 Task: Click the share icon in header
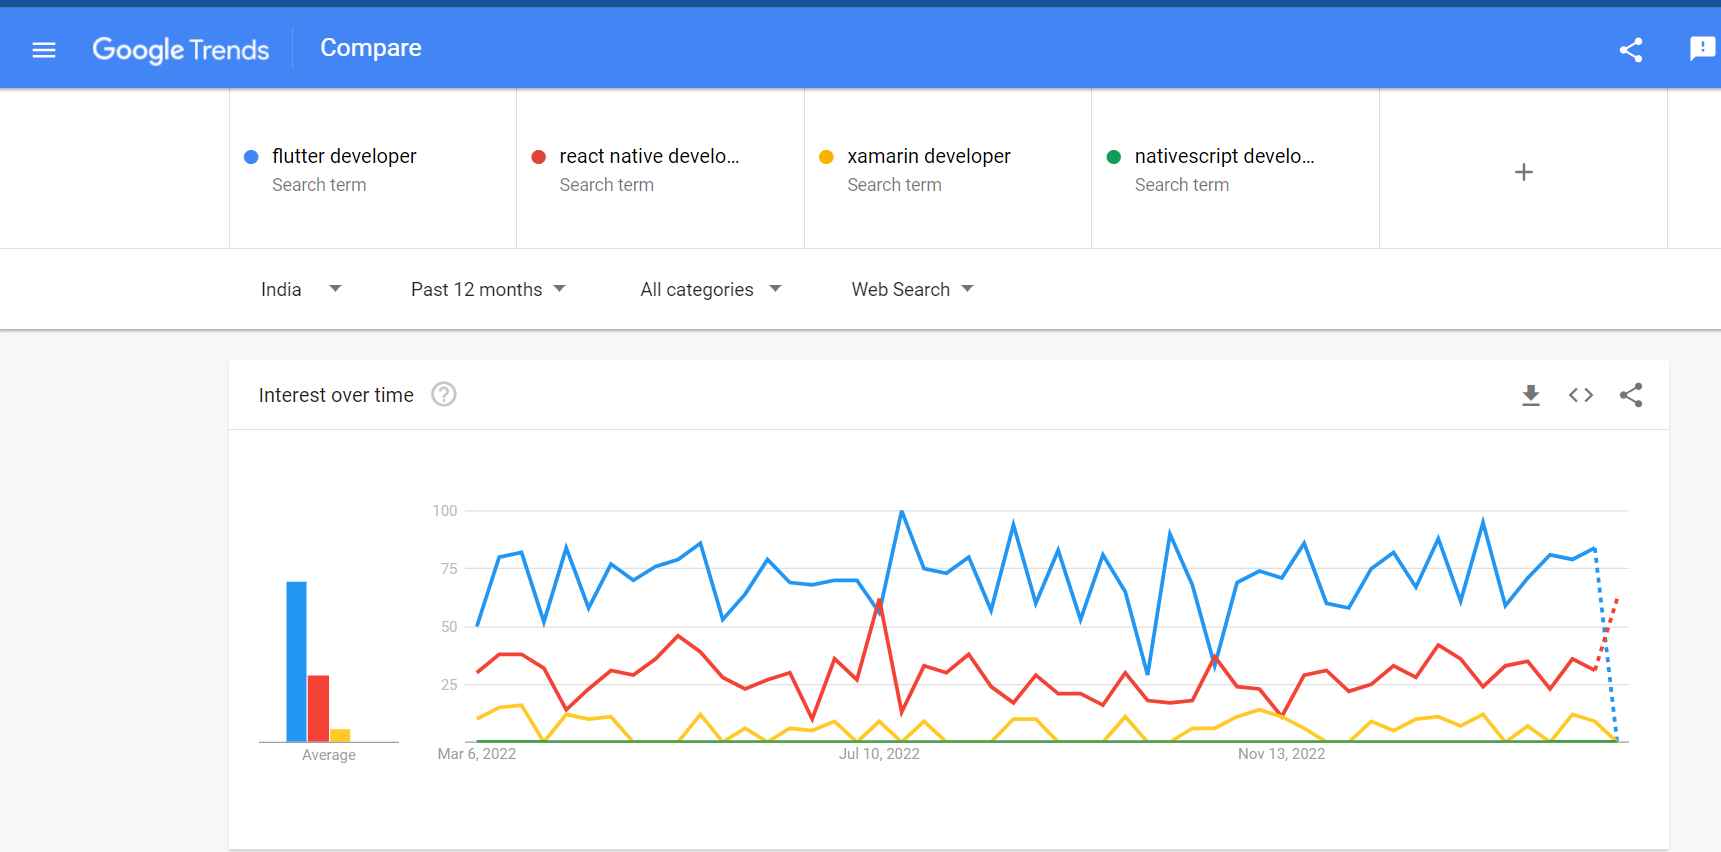(x=1631, y=50)
